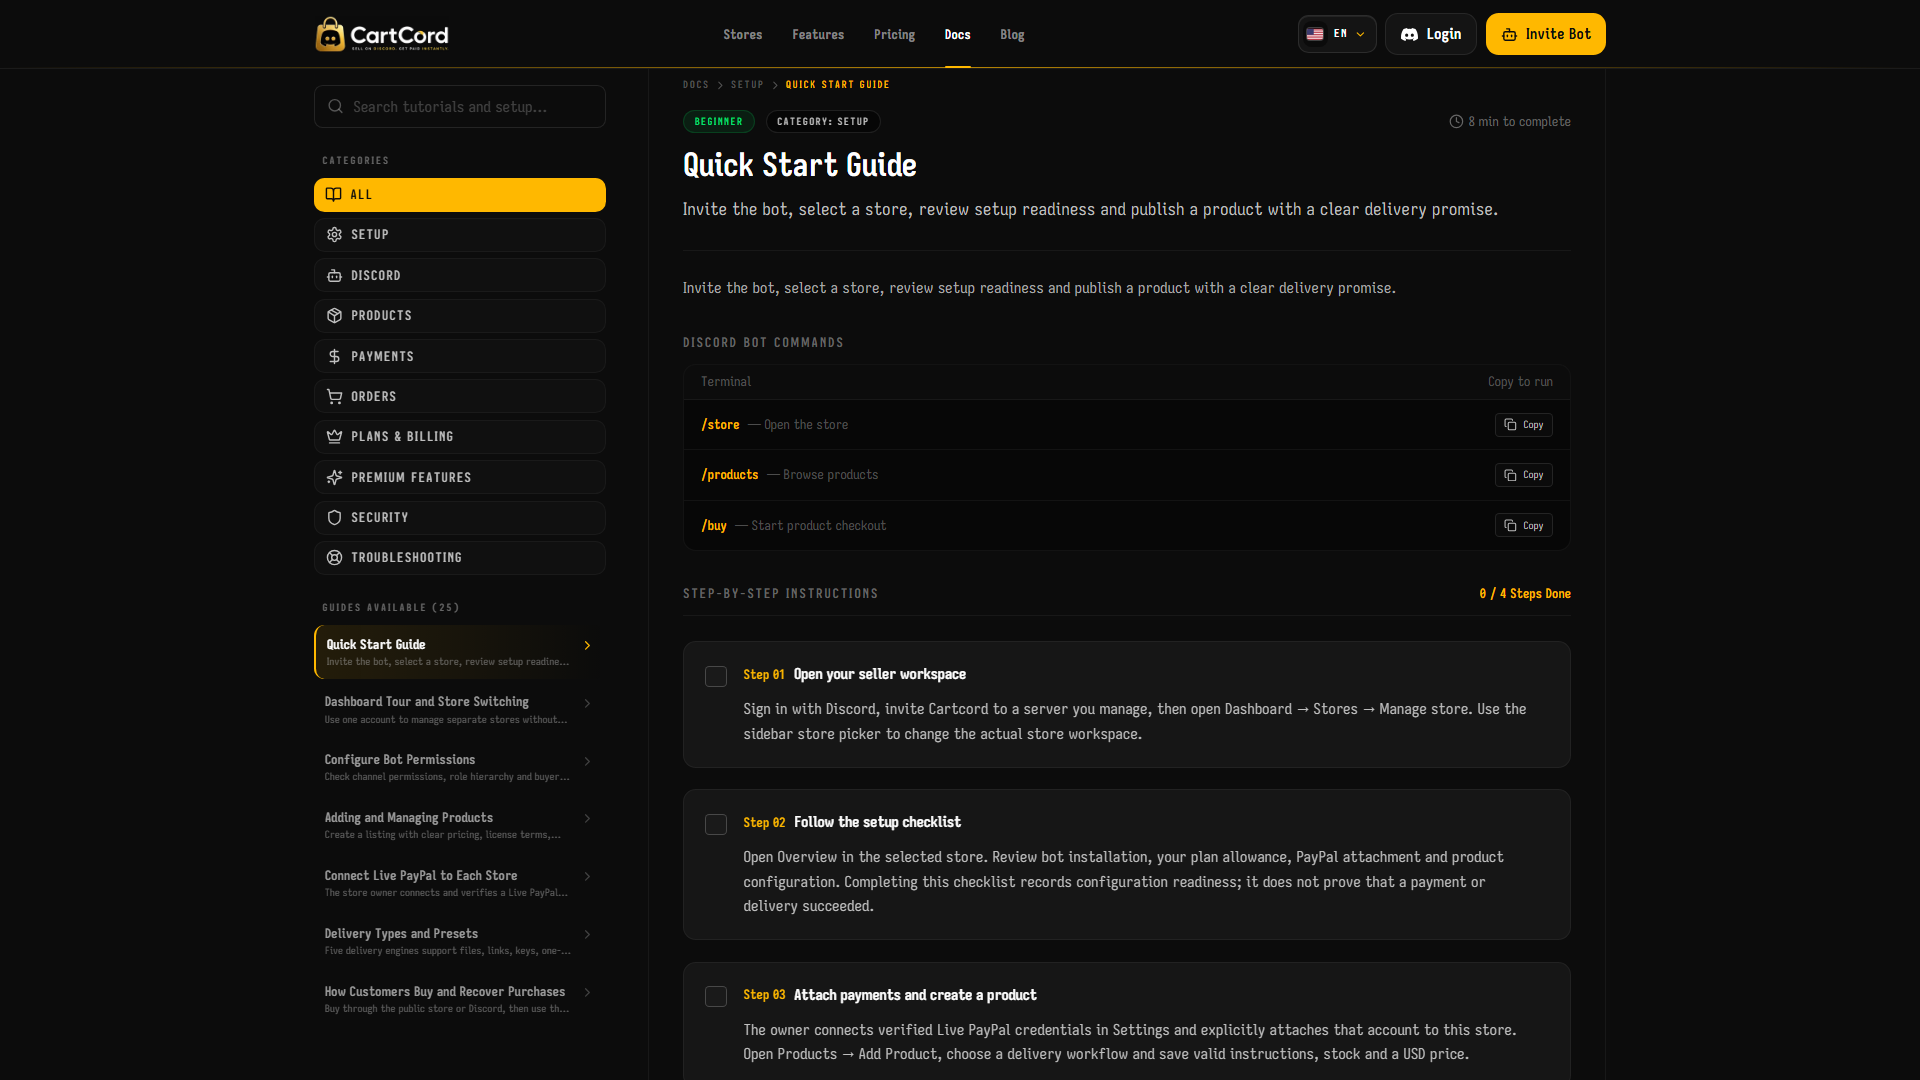The width and height of the screenshot is (1920, 1080).
Task: Expand Configure Bot Permissions chevron
Action: tap(587, 761)
